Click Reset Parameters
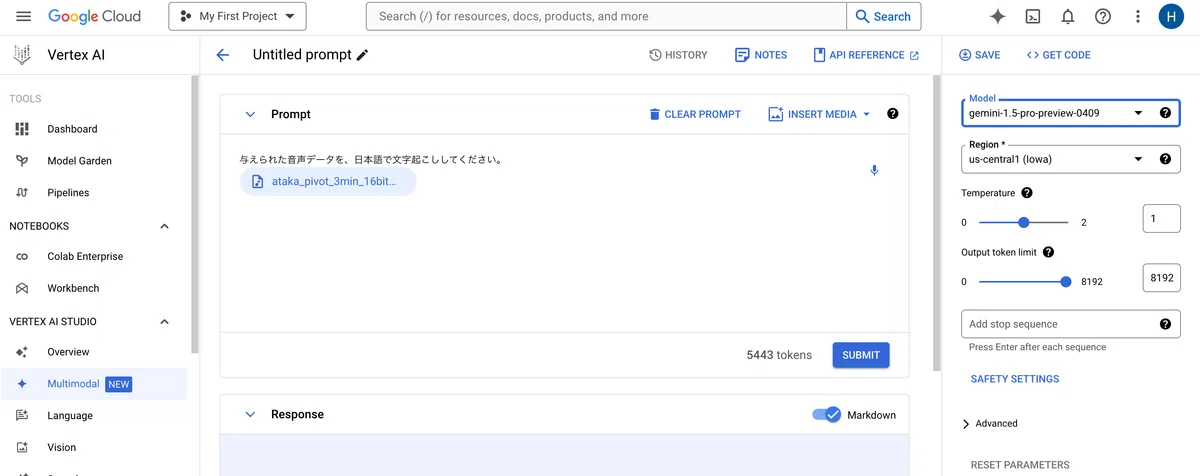Image resolution: width=1200 pixels, height=476 pixels. [x=1020, y=465]
